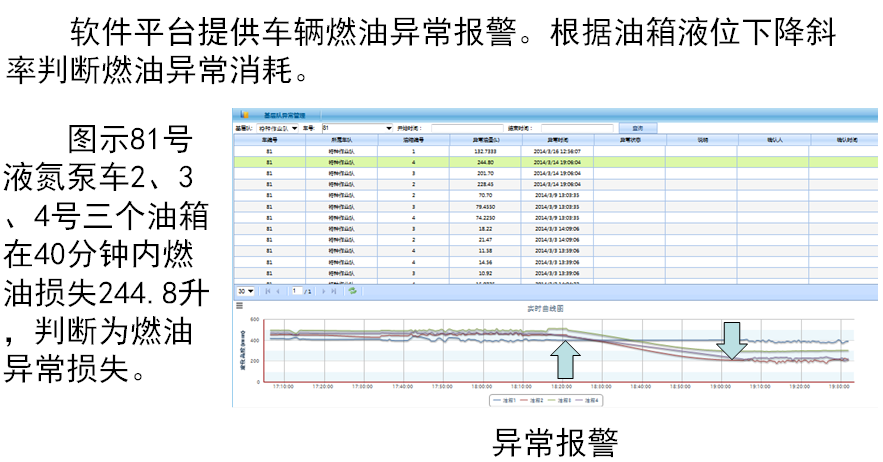This screenshot has width=883, height=462.
Task: Click the 查询 search button
Action: [637, 128]
